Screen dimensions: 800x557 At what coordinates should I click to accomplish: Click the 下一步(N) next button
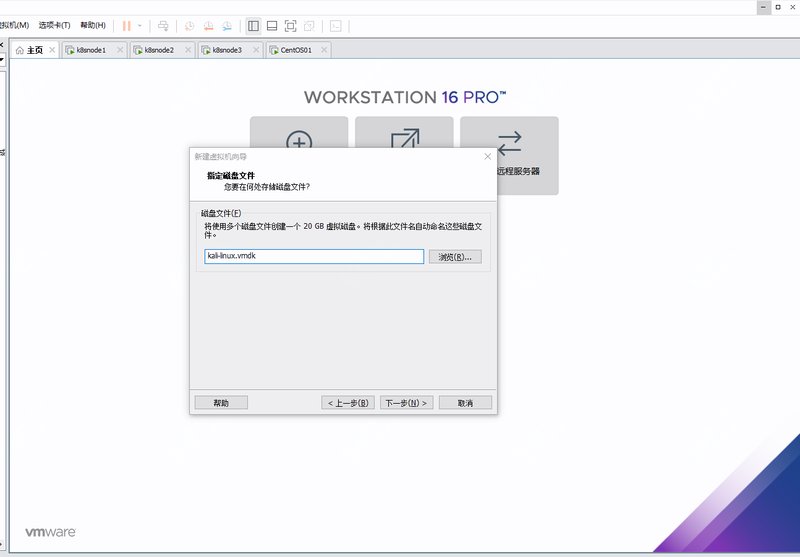point(406,403)
